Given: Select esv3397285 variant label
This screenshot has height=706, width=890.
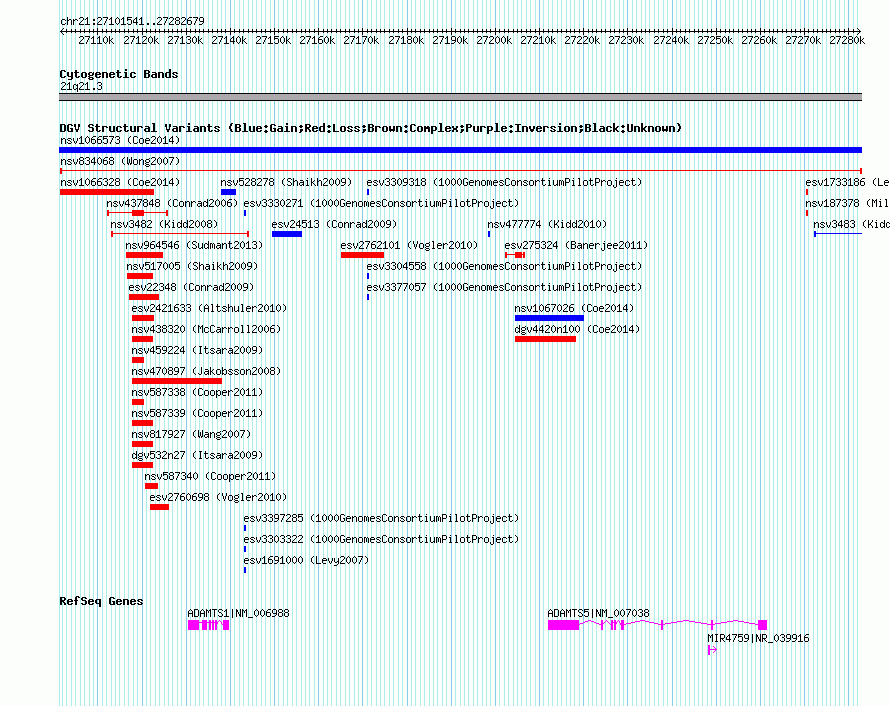Looking at the screenshot, I should point(381,518).
